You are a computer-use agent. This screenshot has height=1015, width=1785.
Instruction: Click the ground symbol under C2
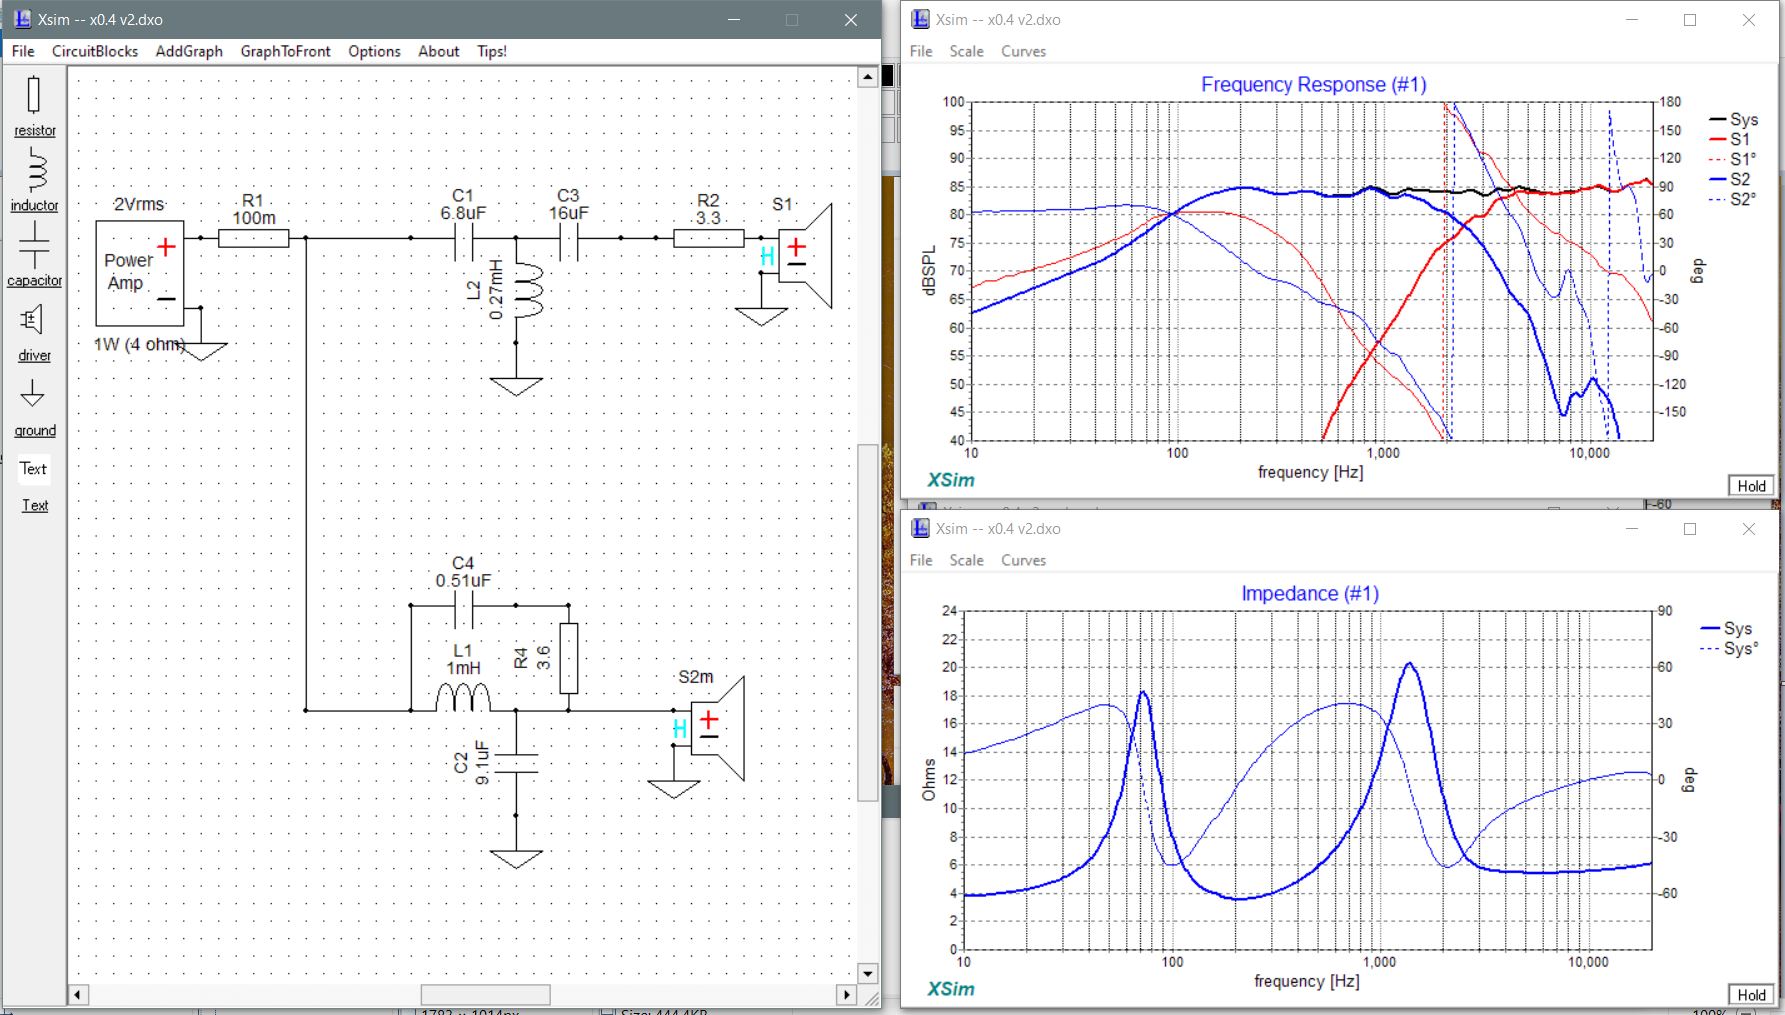[x=516, y=859]
